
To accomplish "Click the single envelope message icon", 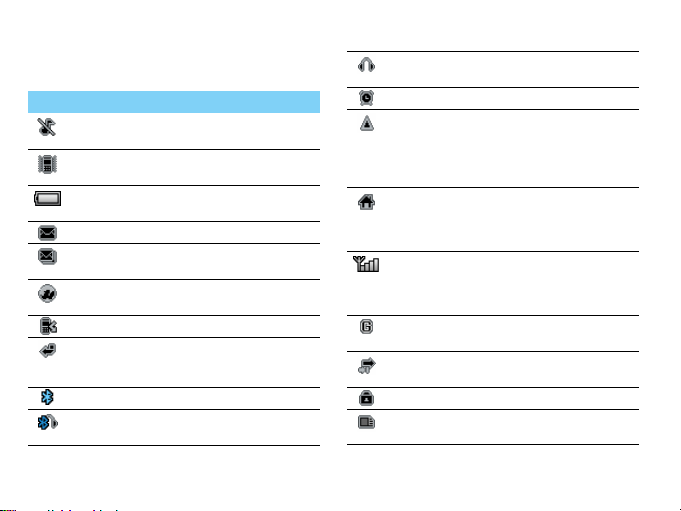I will point(47,233).
